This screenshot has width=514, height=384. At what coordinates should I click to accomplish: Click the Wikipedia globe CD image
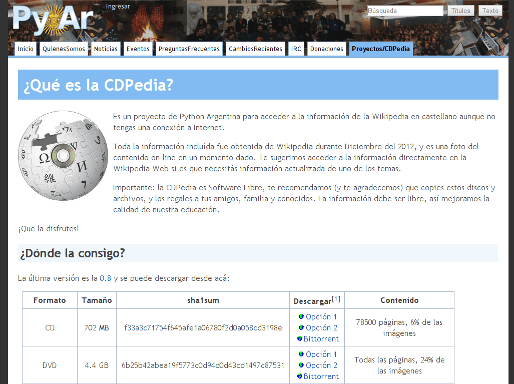63,156
